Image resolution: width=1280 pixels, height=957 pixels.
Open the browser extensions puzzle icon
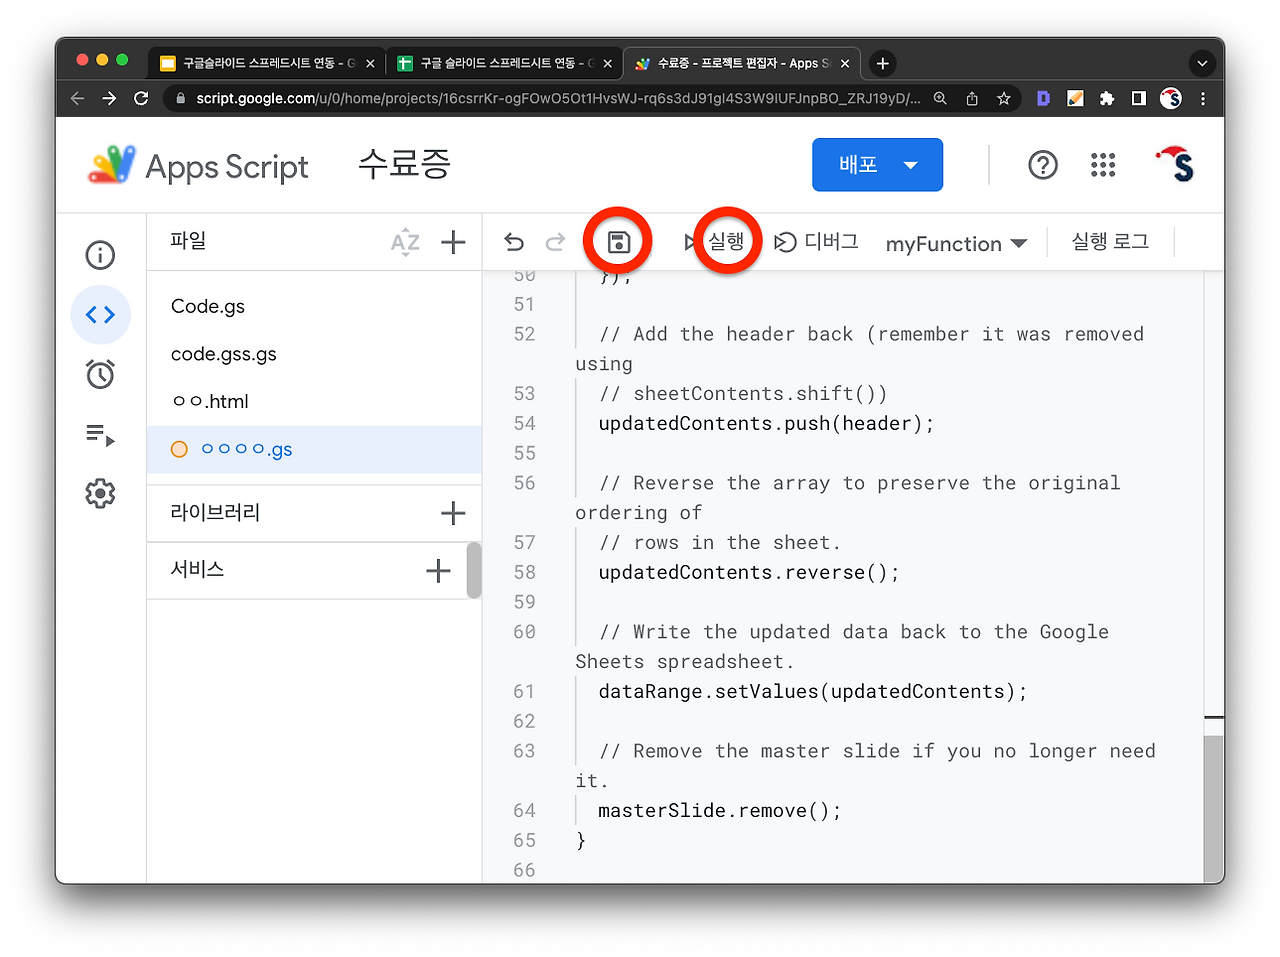coord(1106,98)
